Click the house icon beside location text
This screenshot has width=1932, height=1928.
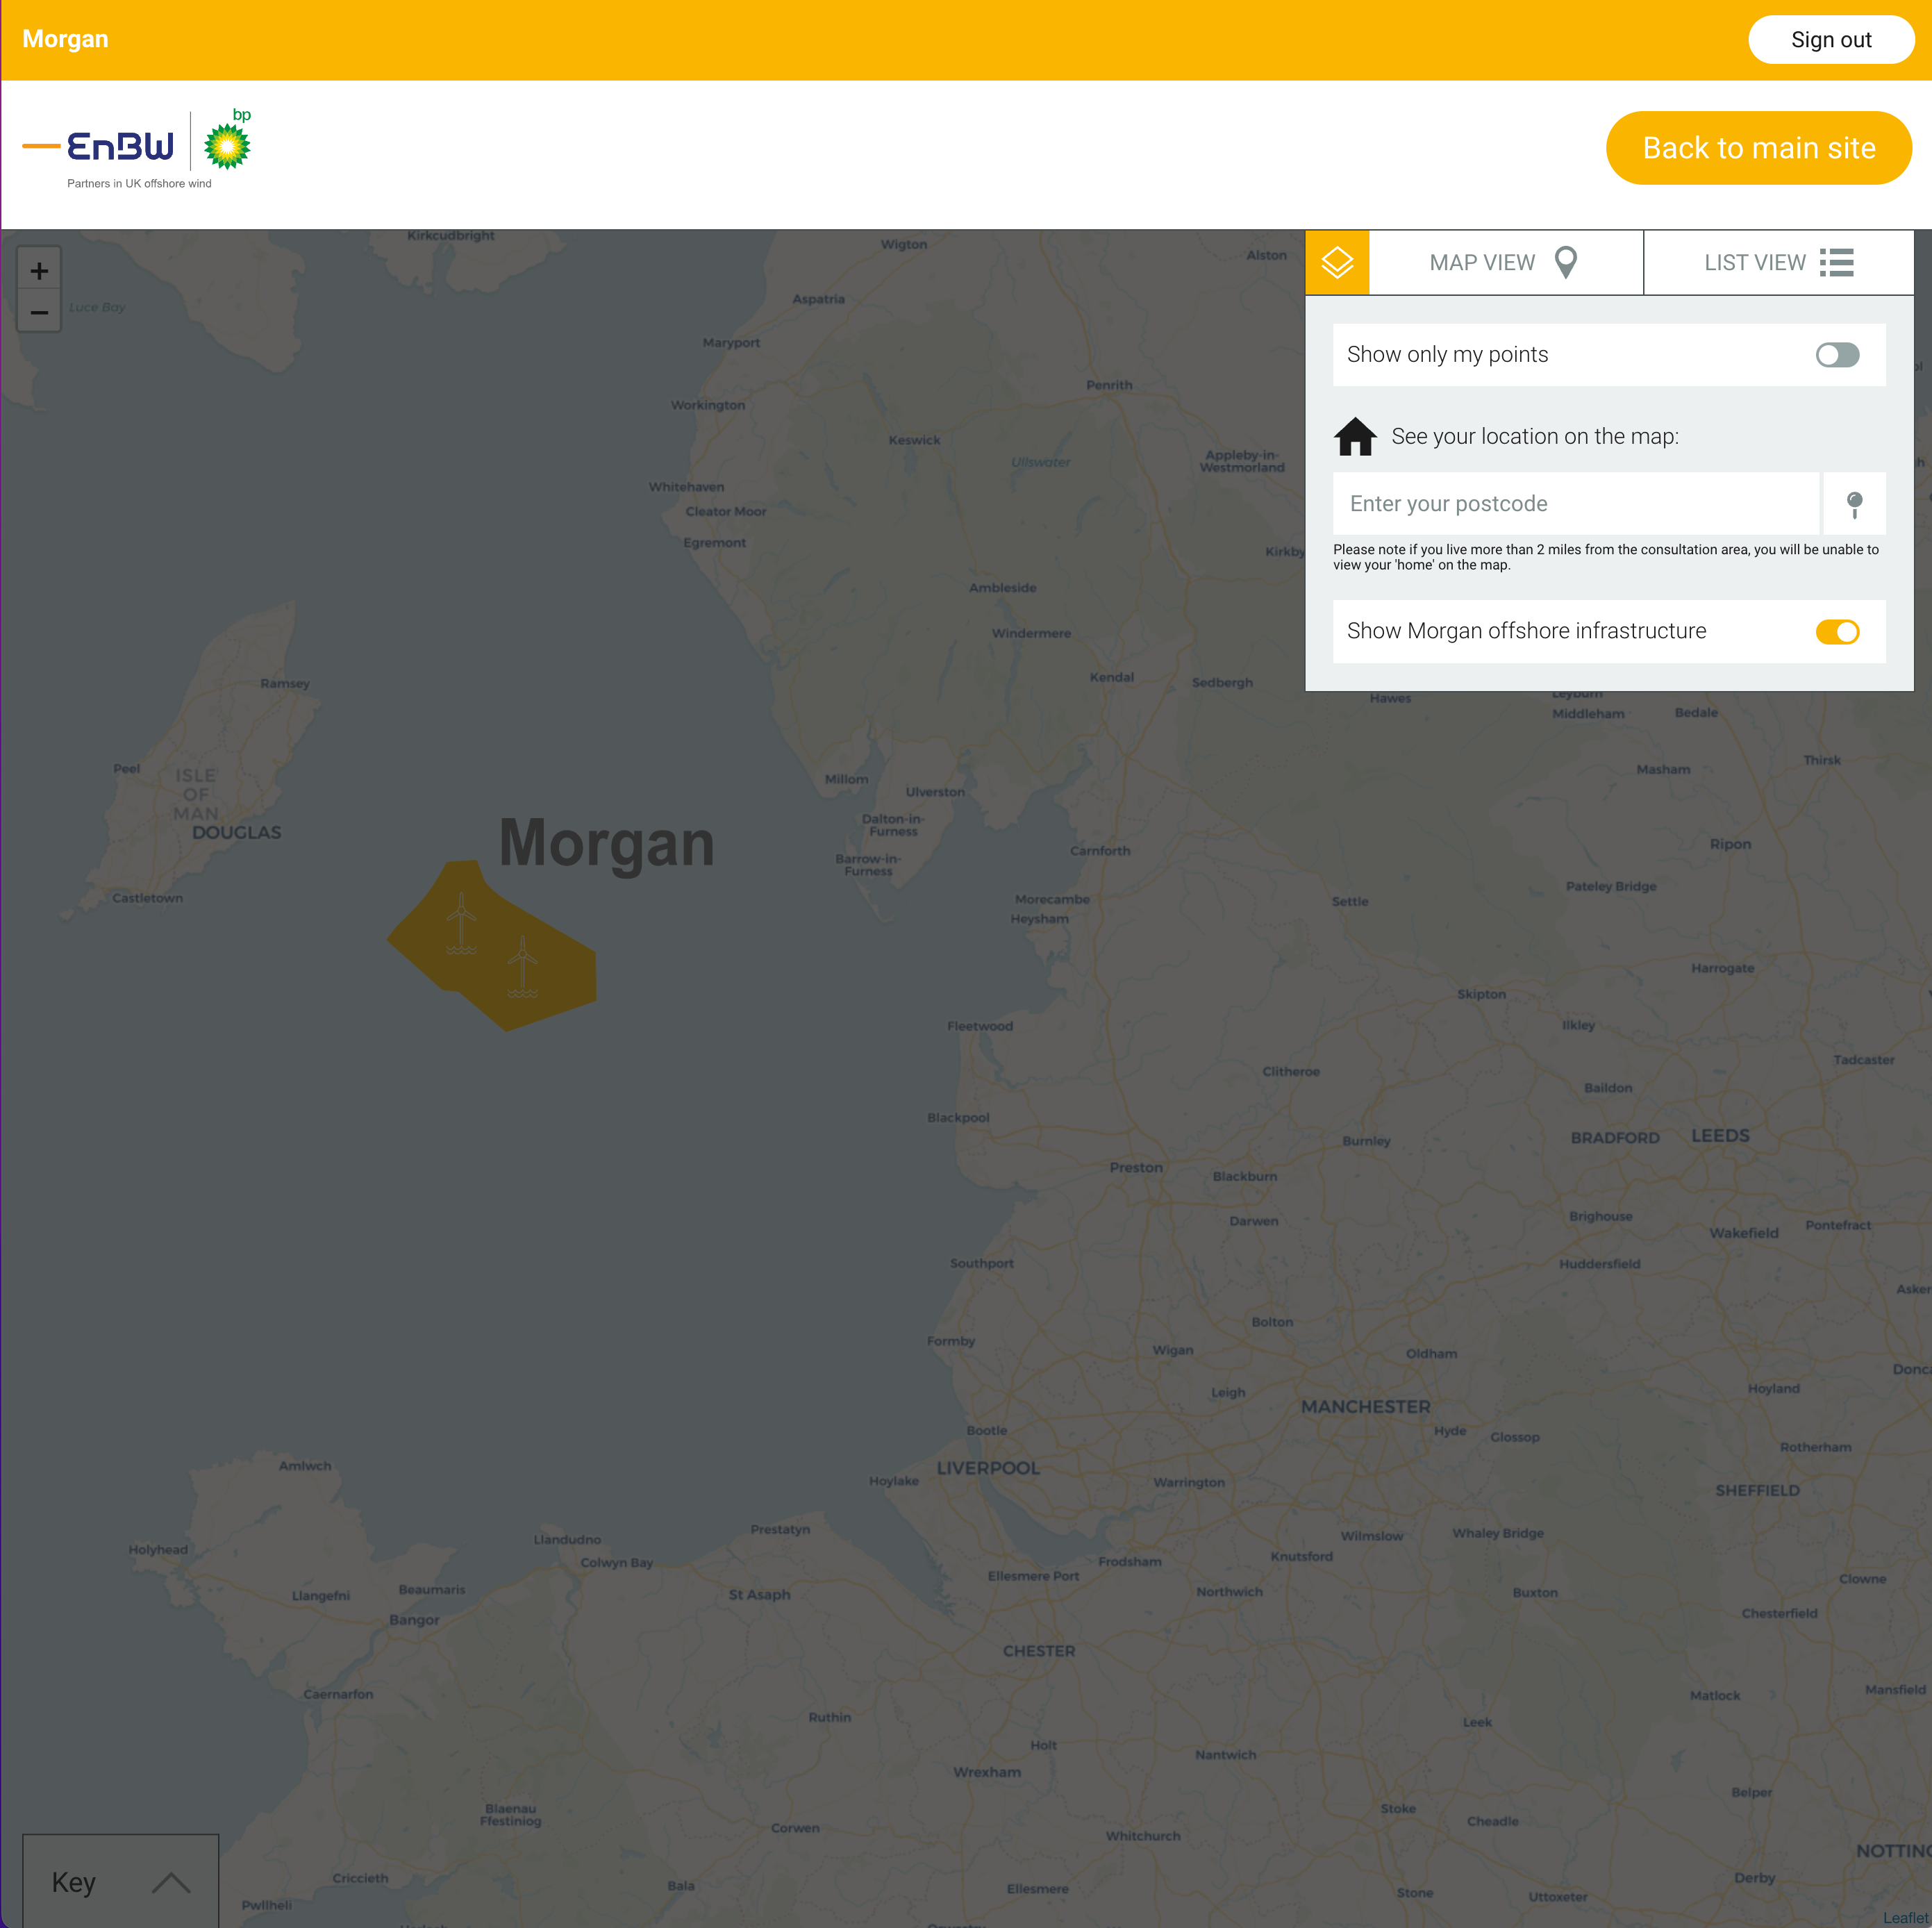pyautogui.click(x=1355, y=436)
